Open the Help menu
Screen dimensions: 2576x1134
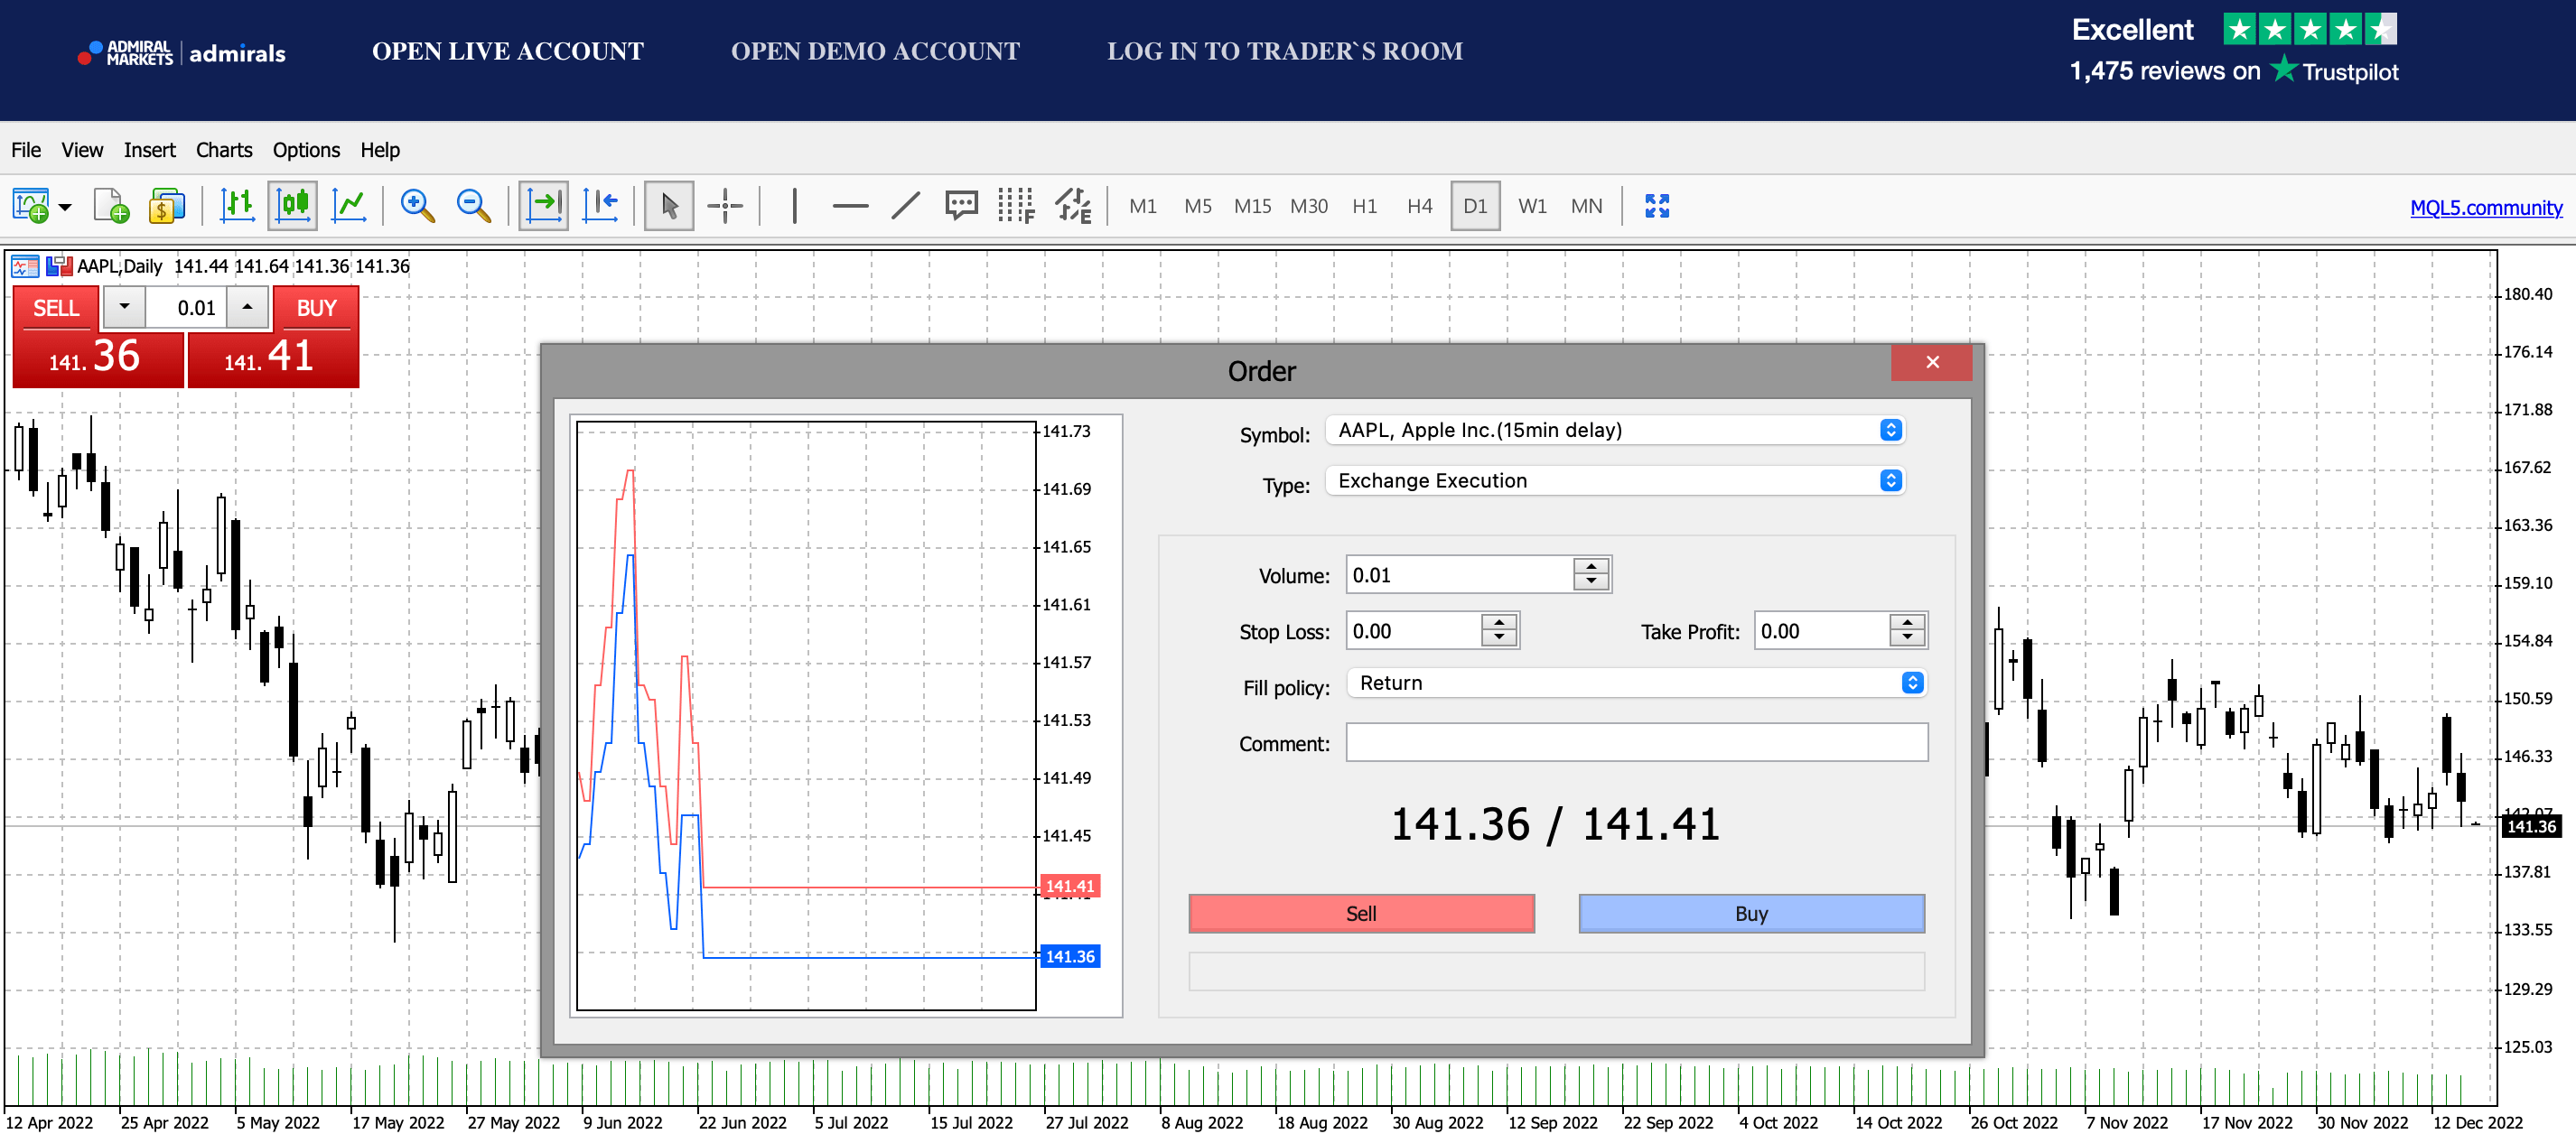pyautogui.click(x=380, y=150)
